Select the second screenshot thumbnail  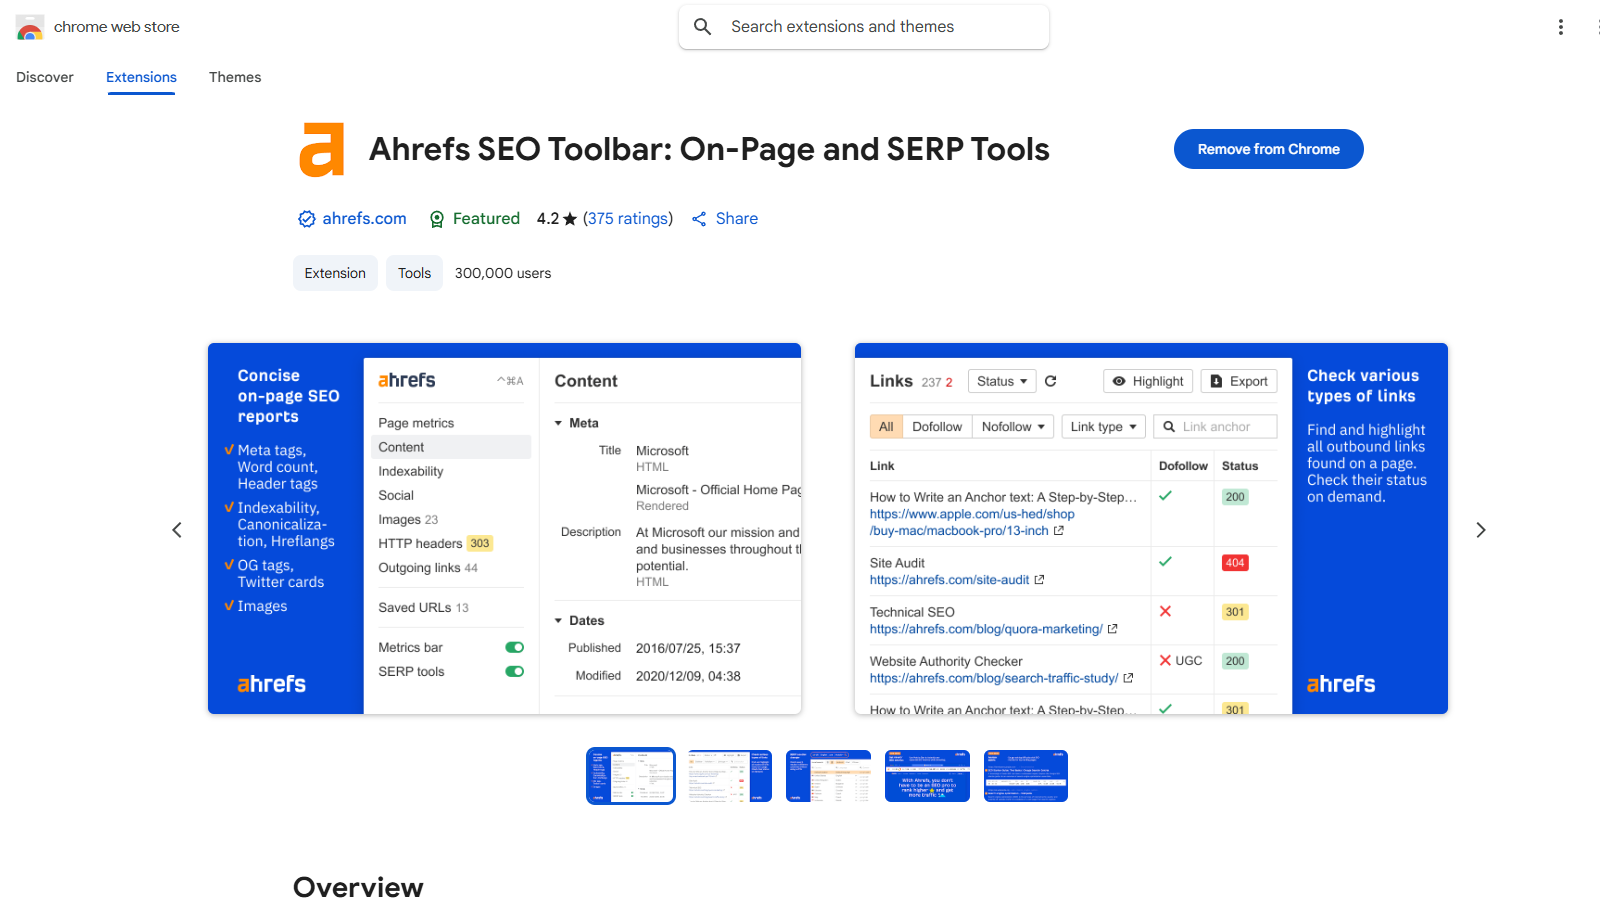point(729,776)
